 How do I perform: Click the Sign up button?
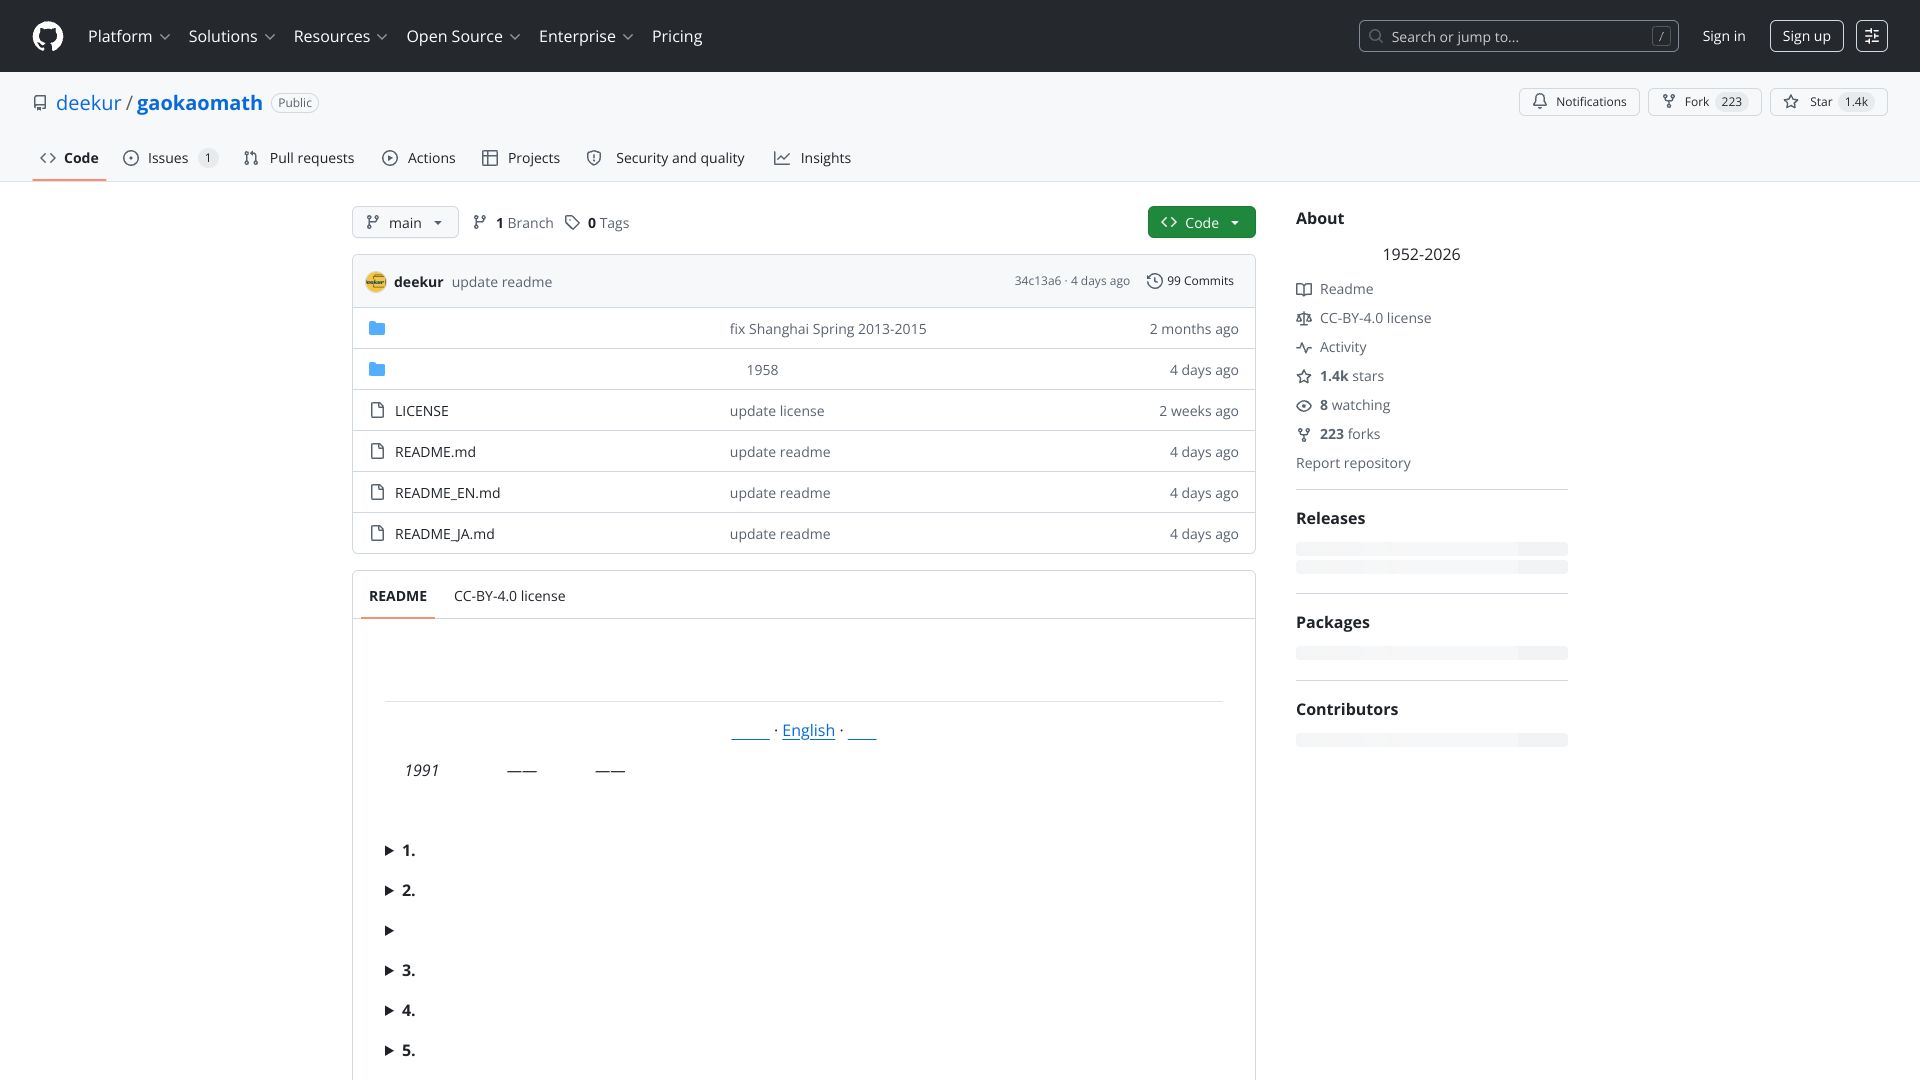[x=1806, y=36]
